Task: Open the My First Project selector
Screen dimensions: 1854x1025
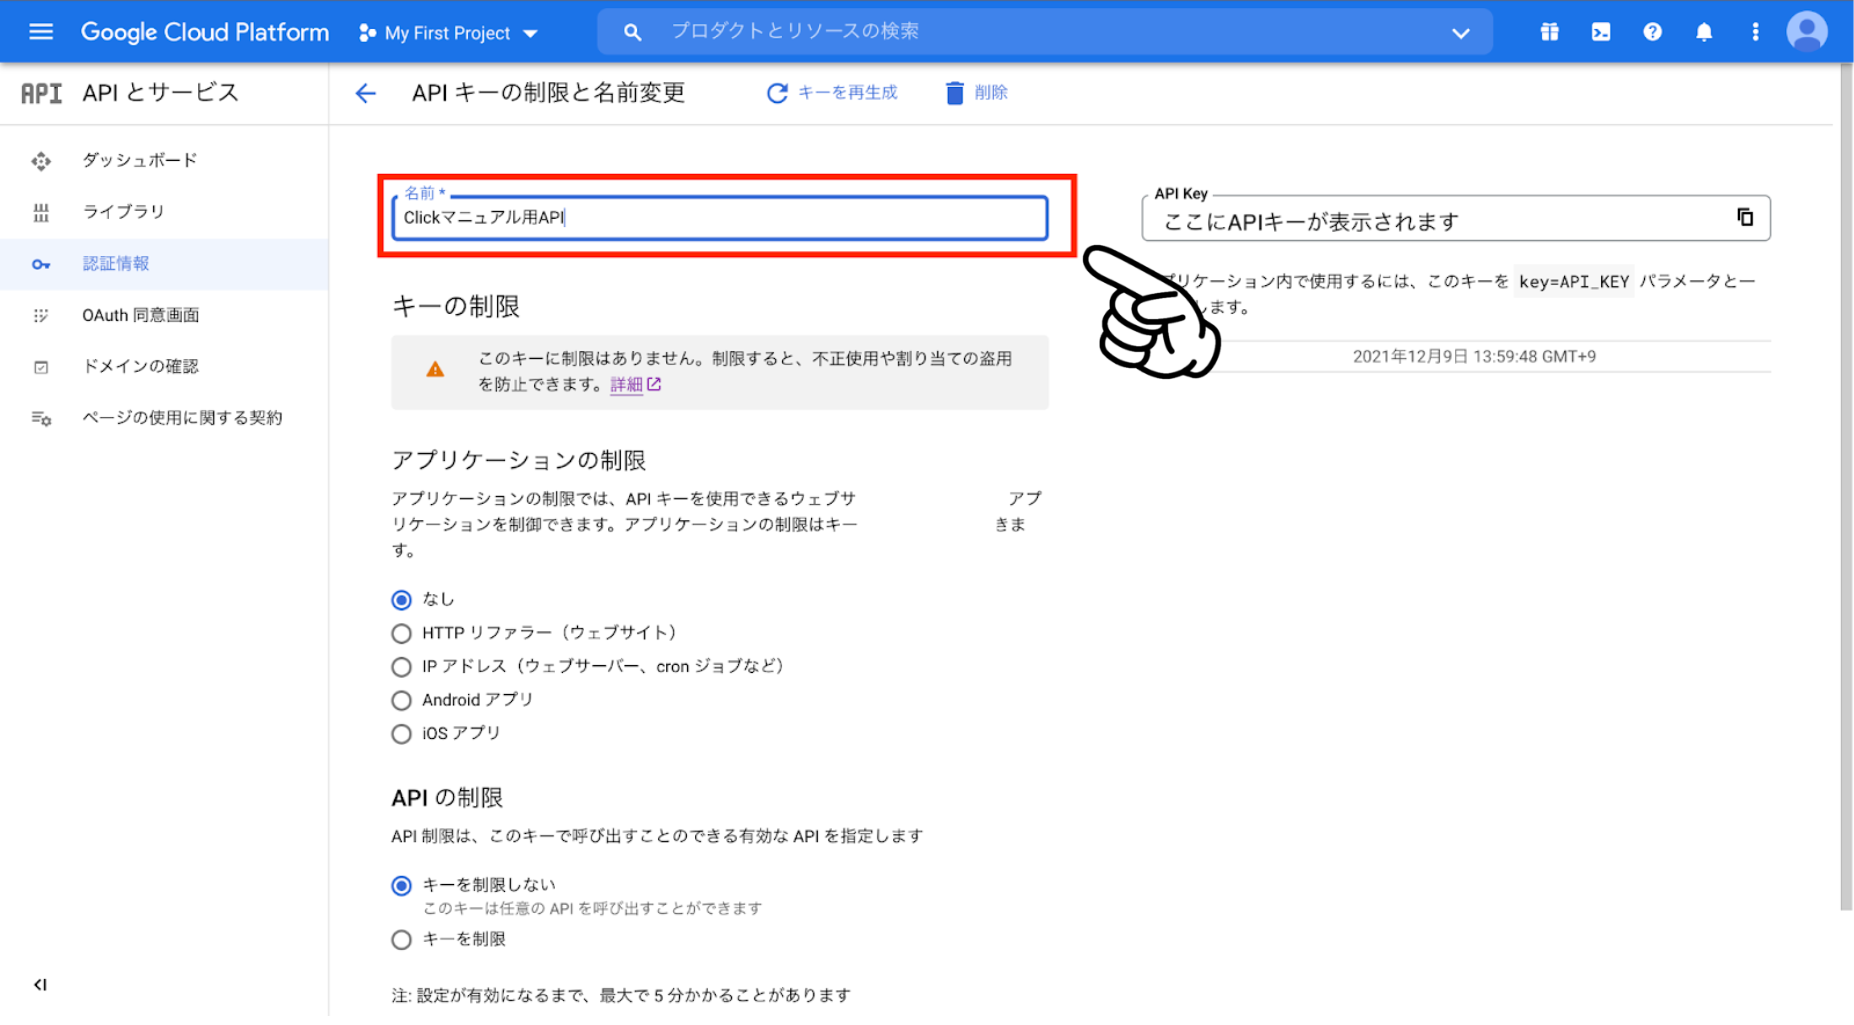Action: (448, 33)
